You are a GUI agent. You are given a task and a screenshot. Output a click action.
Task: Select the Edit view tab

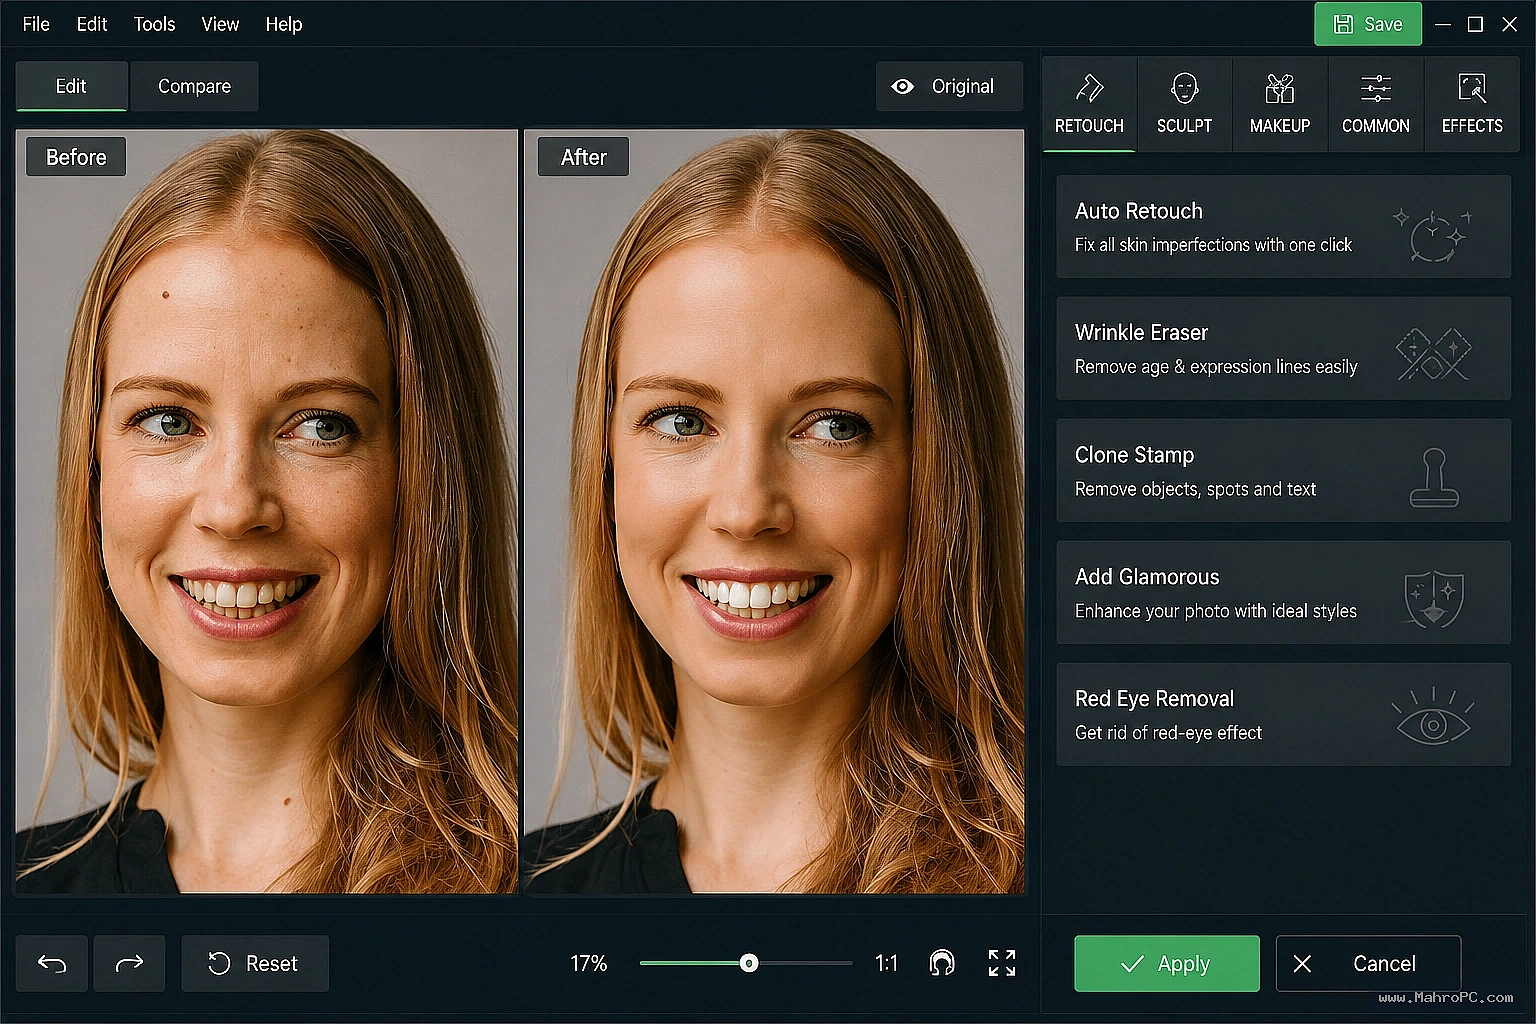(x=71, y=86)
